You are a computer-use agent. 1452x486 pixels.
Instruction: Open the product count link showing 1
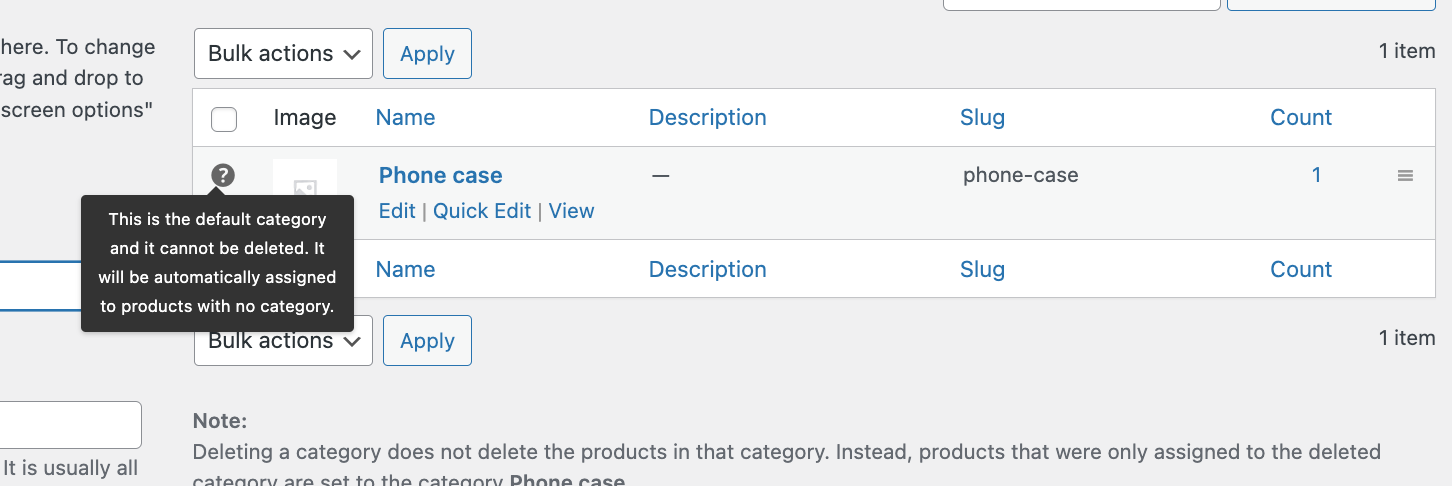[x=1316, y=175]
